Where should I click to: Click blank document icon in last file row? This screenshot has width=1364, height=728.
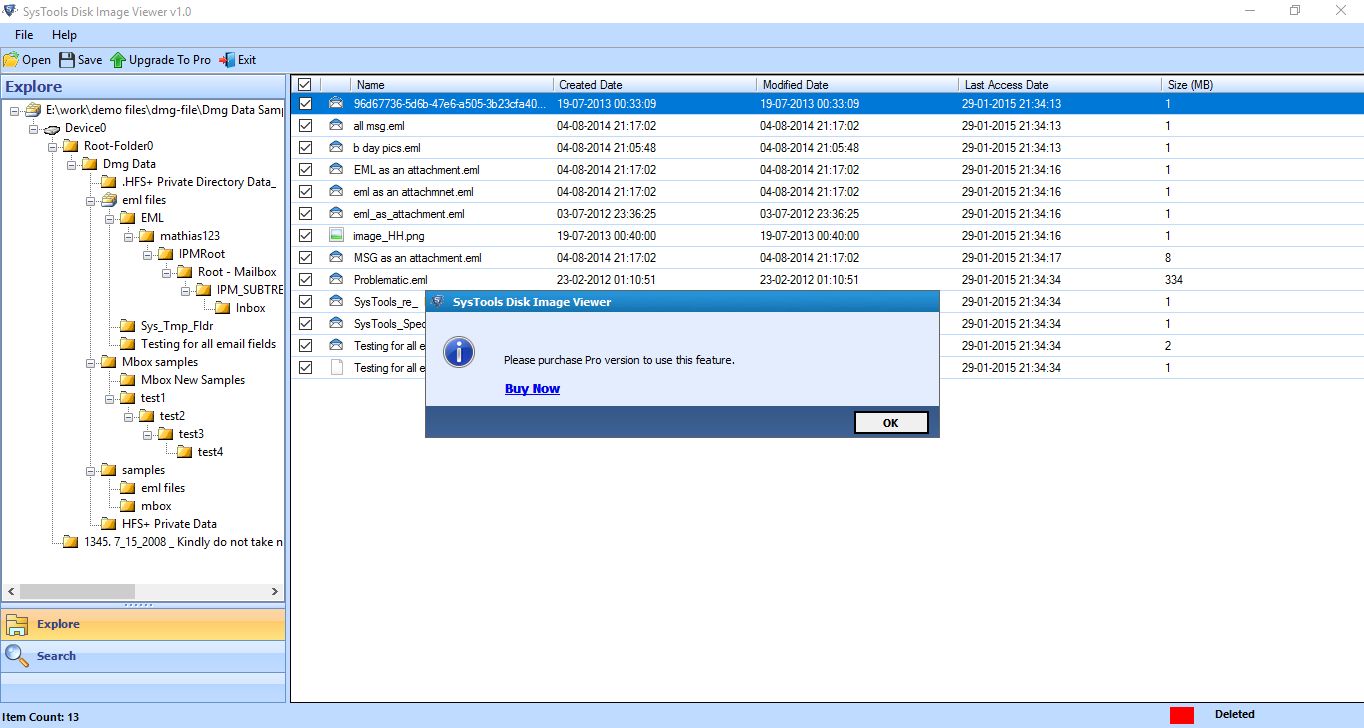(x=336, y=367)
